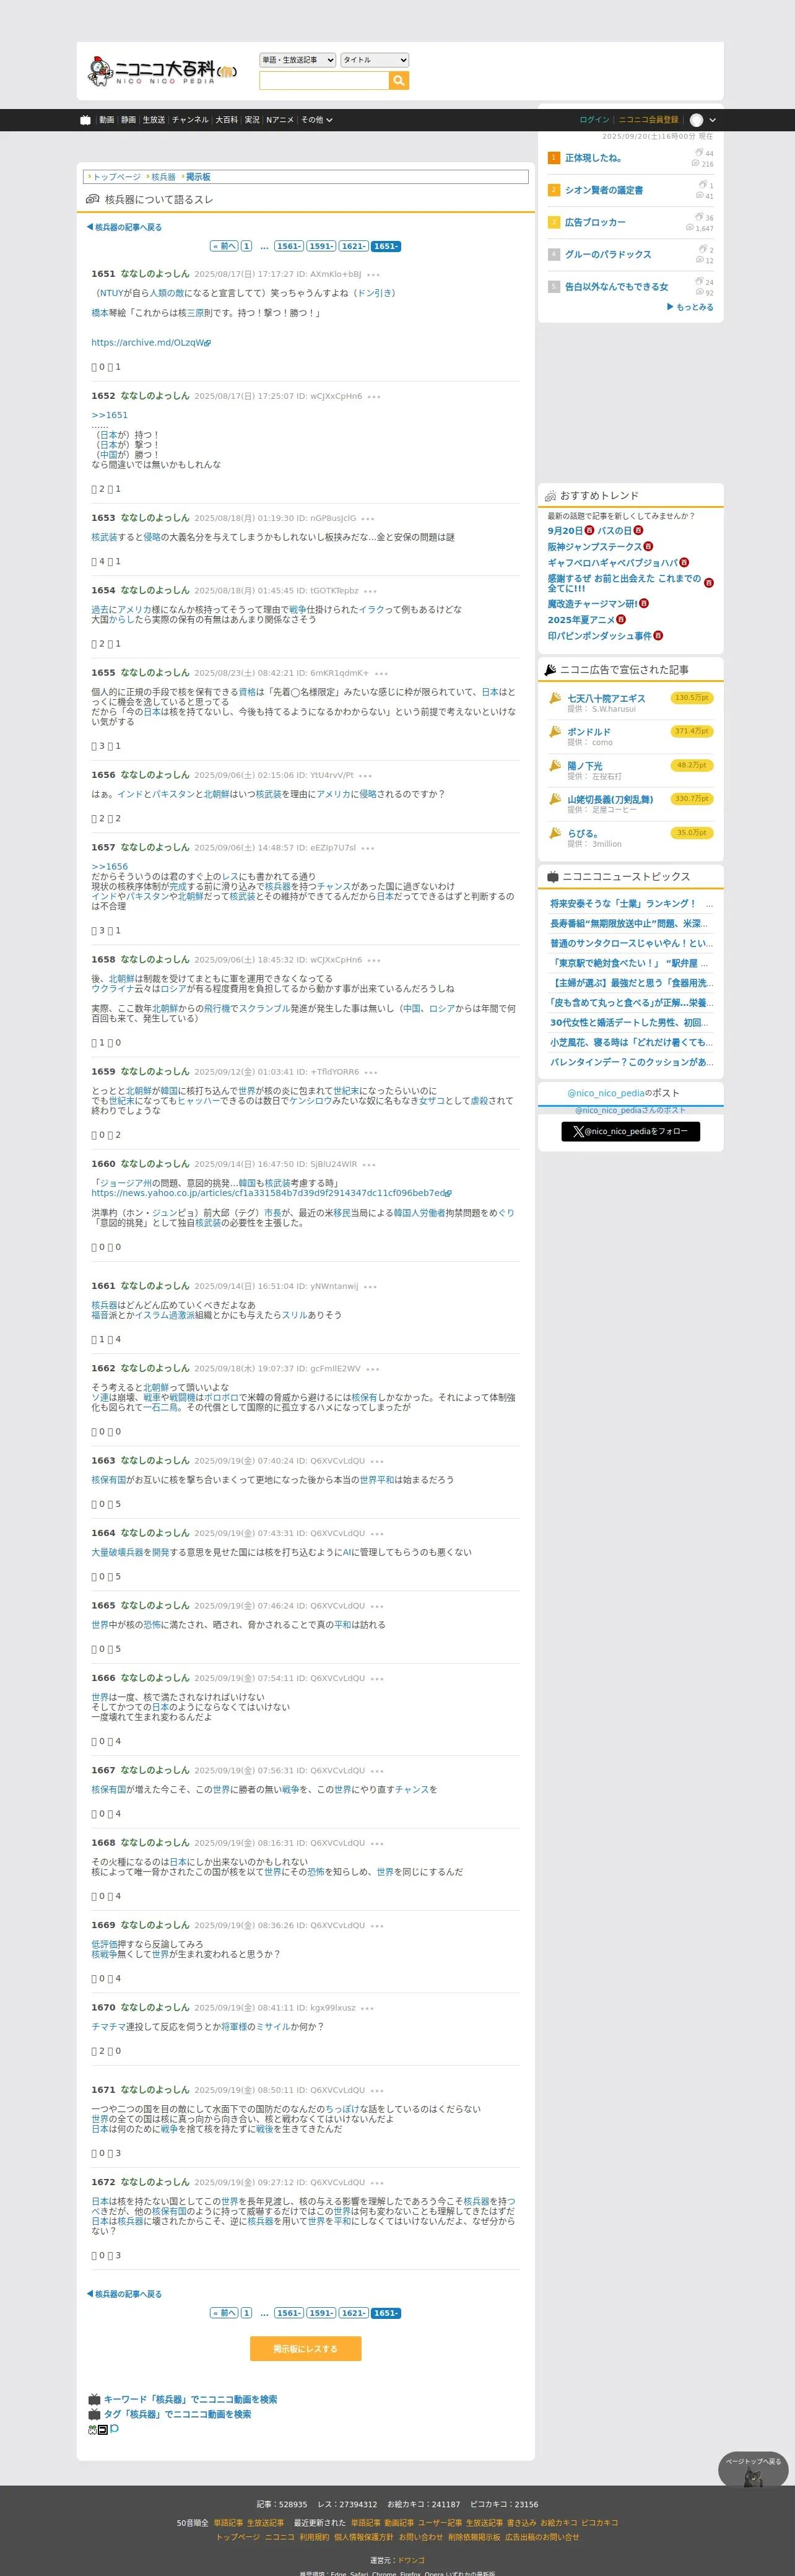Open 生放送 in the top navbar
This screenshot has height=2576, width=795.
point(154,120)
